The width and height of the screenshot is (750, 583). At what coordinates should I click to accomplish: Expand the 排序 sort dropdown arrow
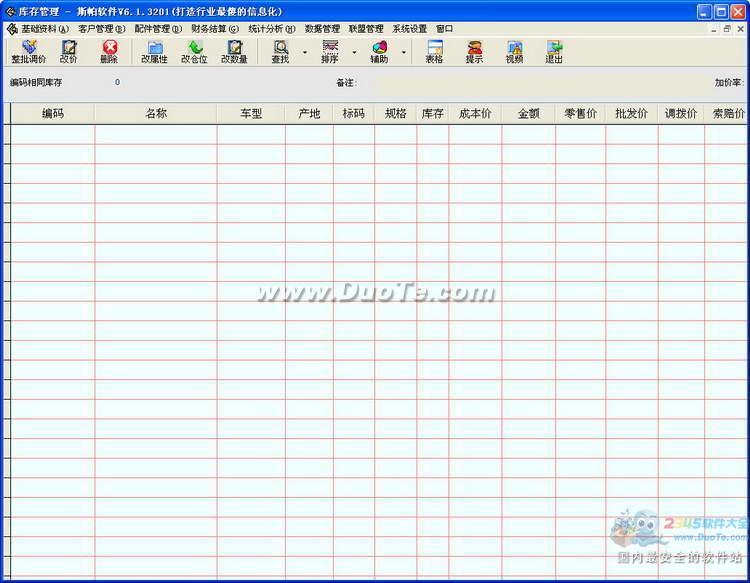[354, 51]
